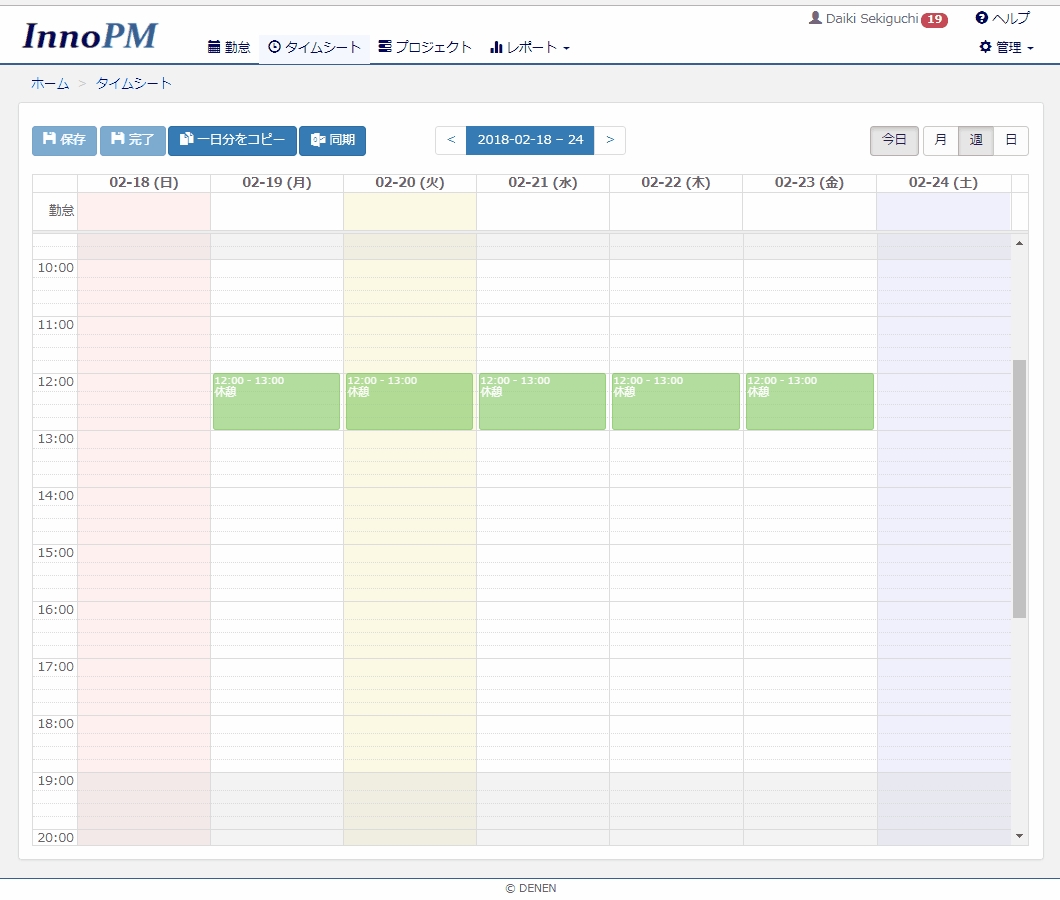Image resolution: width=1060 pixels, height=900 pixels.
Task: Click the 同期 sync button
Action: [333, 141]
